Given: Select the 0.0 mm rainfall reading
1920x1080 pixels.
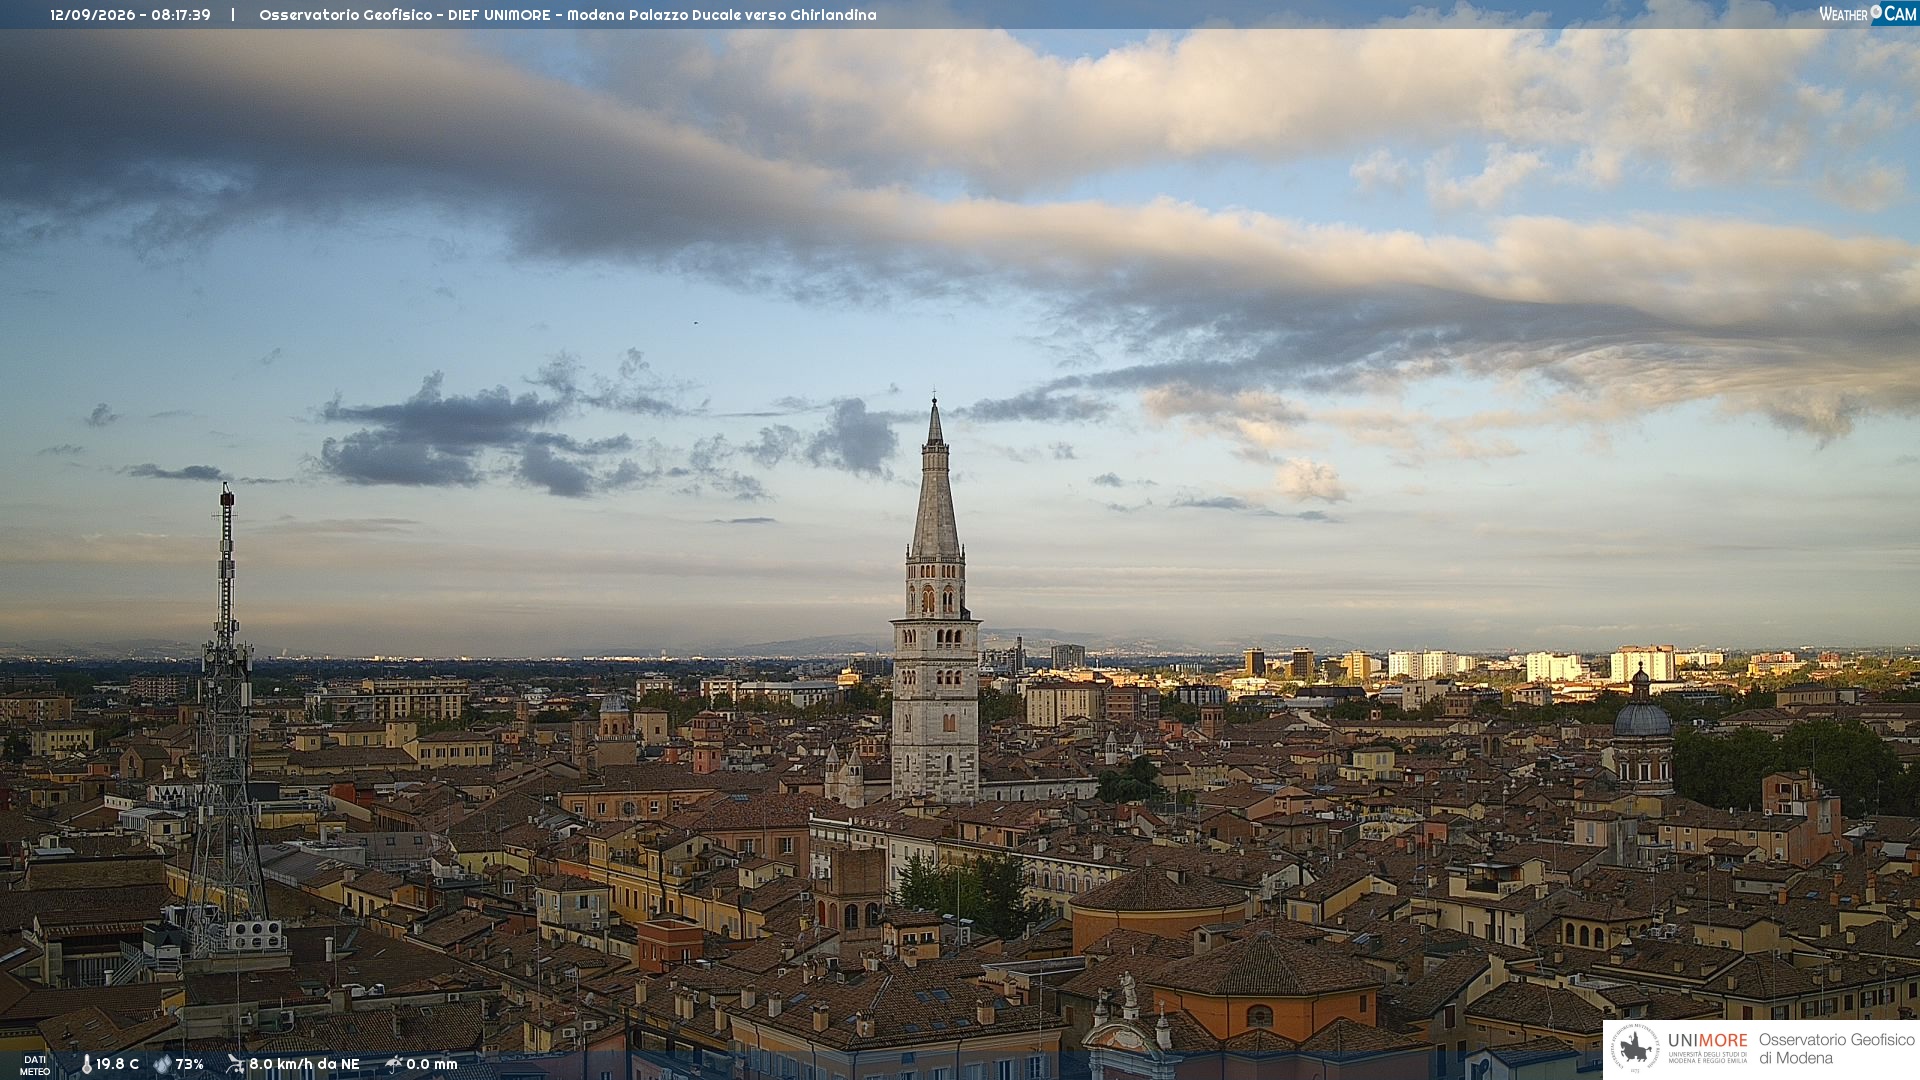Looking at the screenshot, I should pos(432,1064).
